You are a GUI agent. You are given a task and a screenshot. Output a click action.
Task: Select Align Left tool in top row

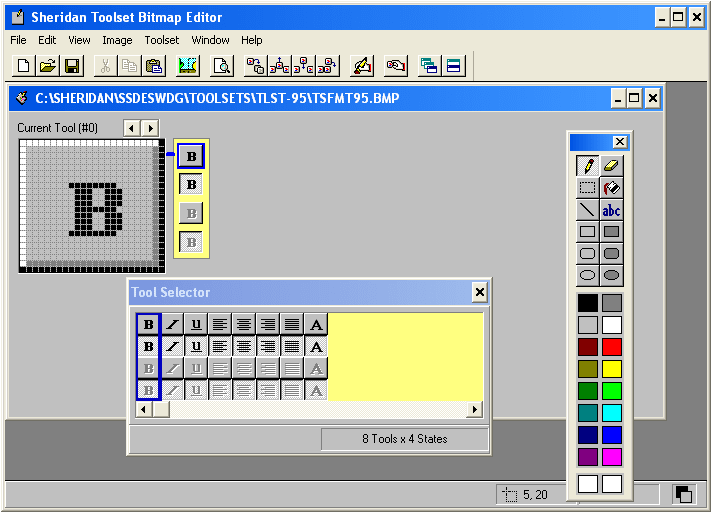(x=220, y=324)
